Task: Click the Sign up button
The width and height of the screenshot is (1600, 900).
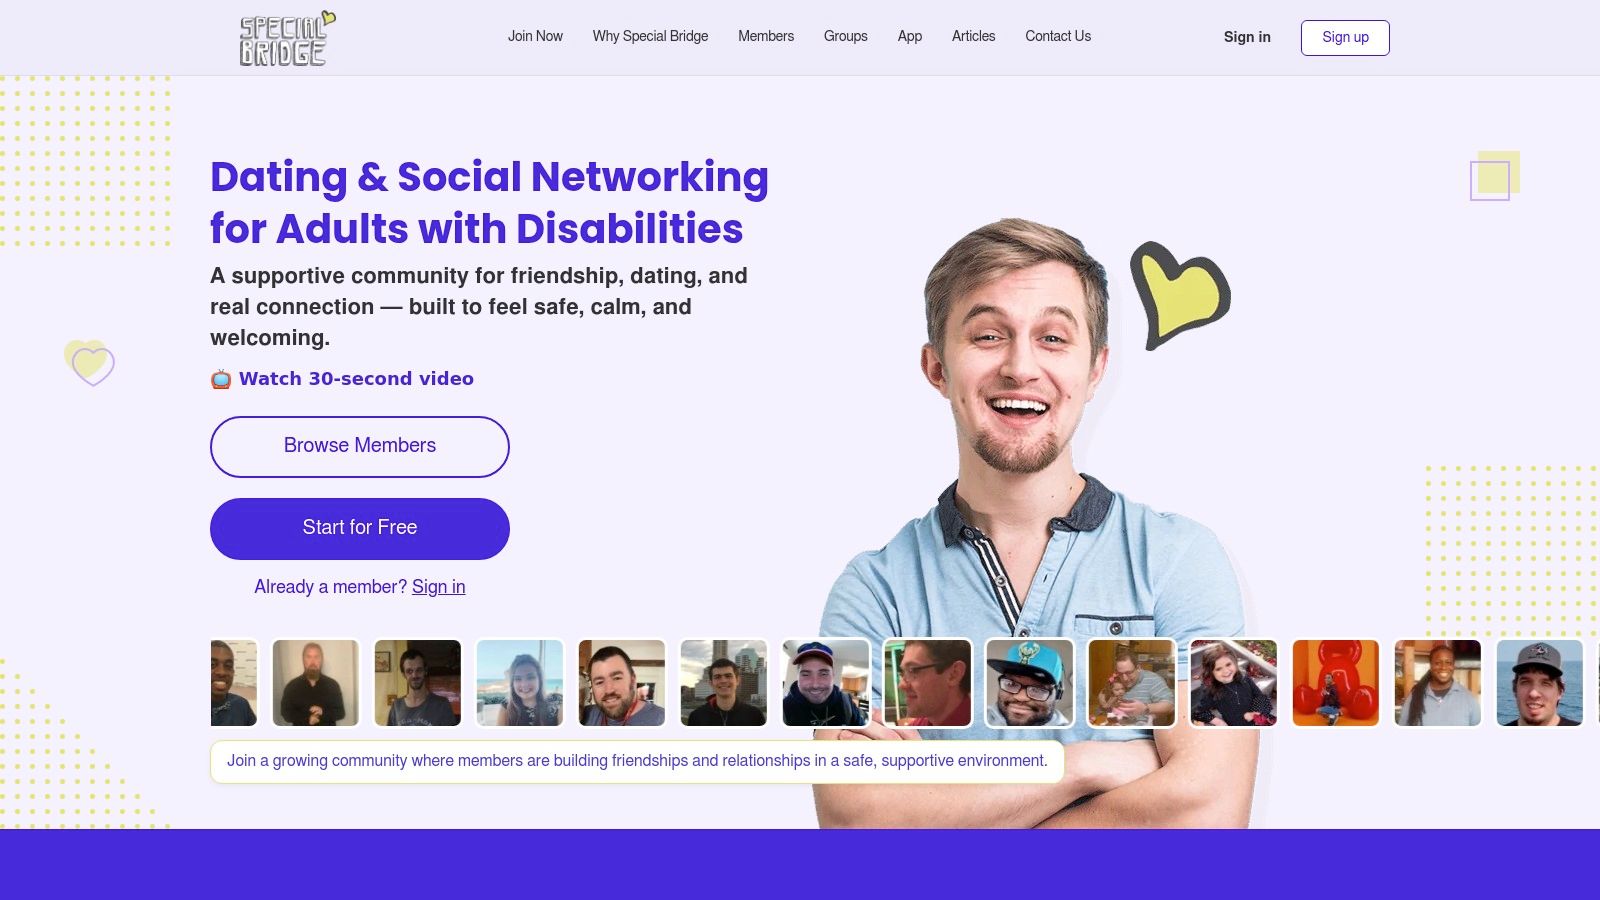Action: (1345, 38)
